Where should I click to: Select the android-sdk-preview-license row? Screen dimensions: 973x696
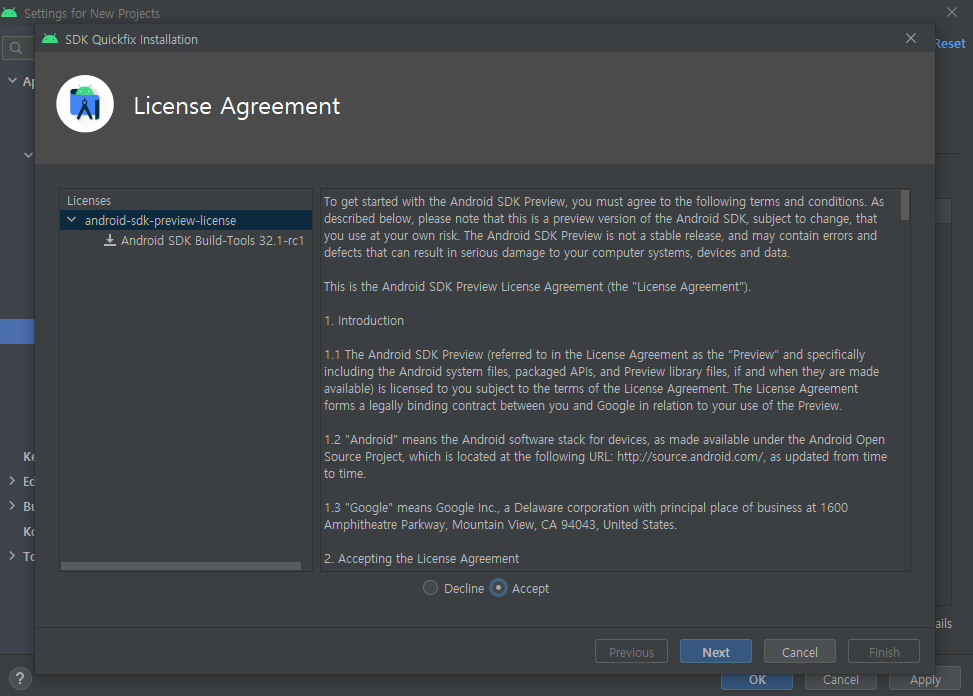[x=186, y=220]
